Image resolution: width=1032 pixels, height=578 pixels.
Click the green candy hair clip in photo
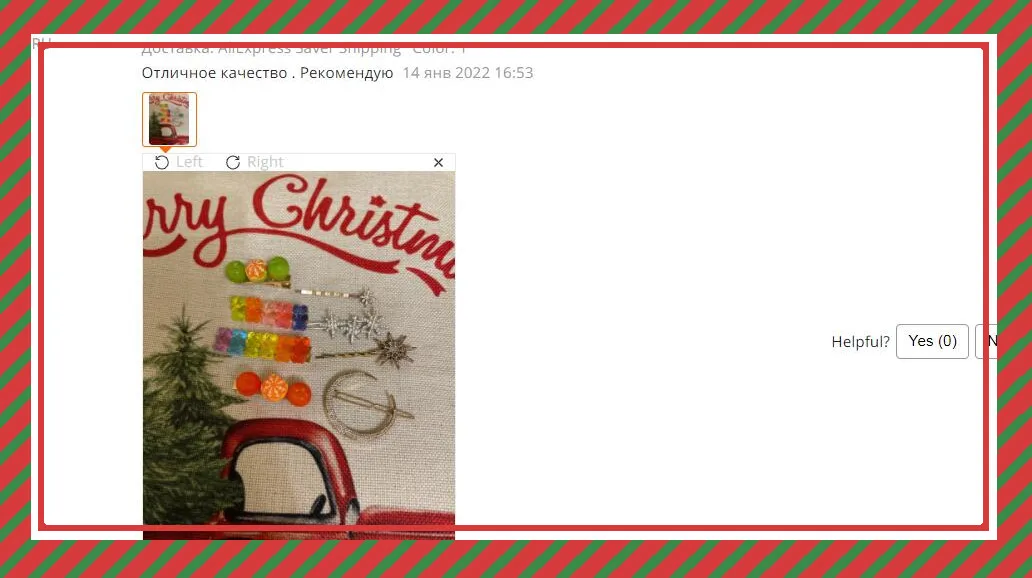point(258,270)
